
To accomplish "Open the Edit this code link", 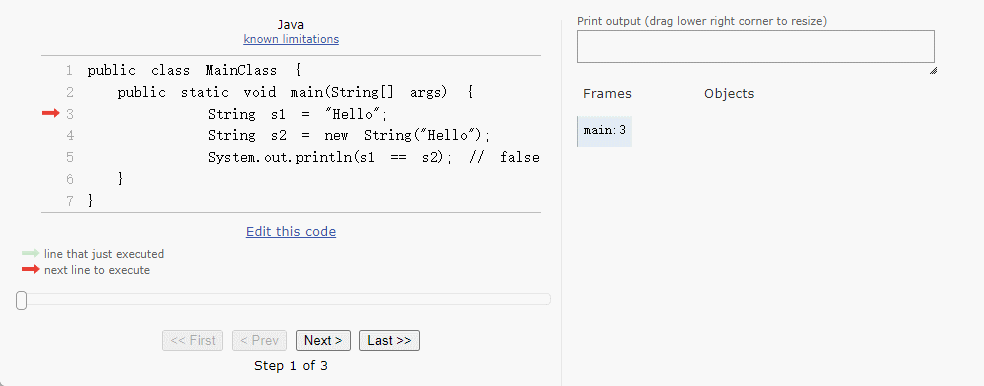I will (x=291, y=232).
